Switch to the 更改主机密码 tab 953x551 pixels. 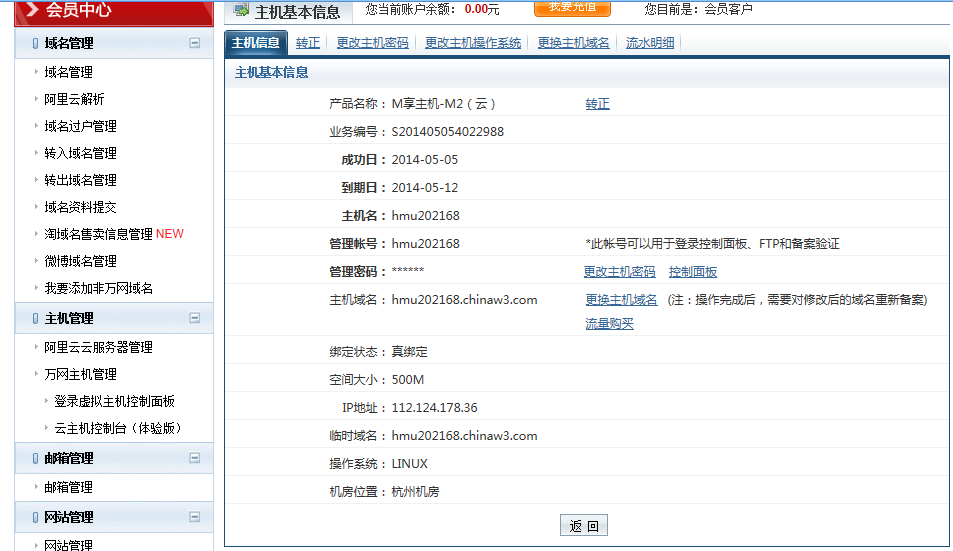[x=372, y=43]
